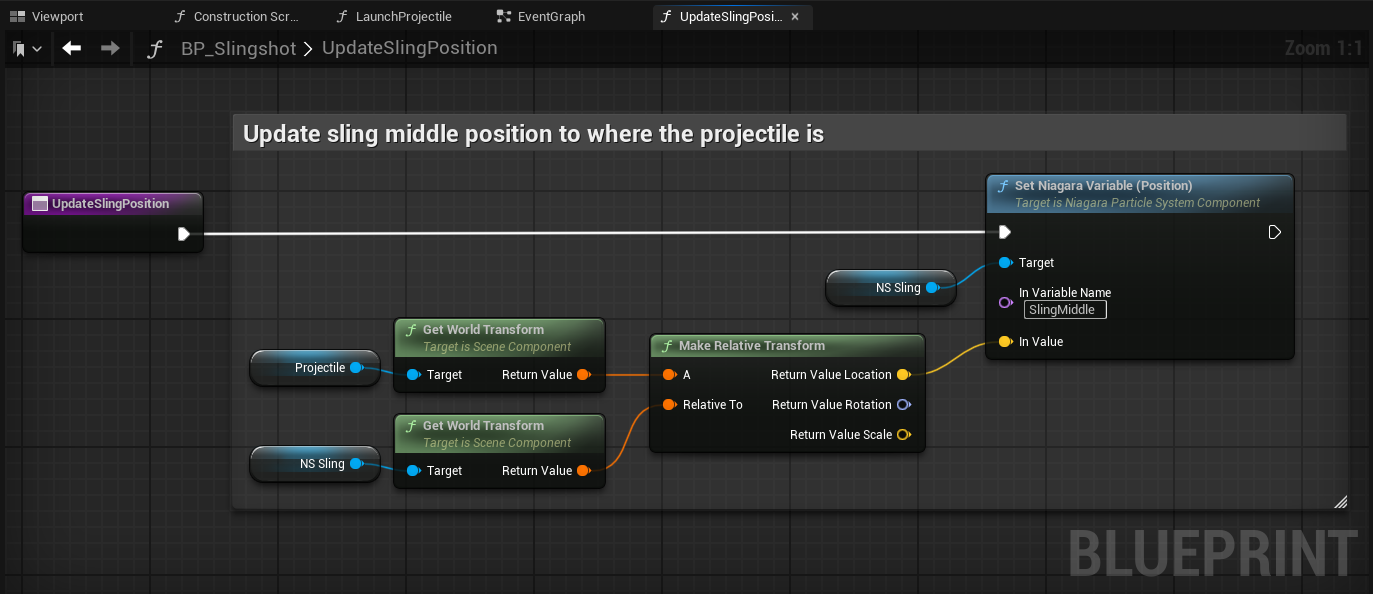Click the Return Value Rotation output pin
Screen dimensions: 1373x594
pos(903,405)
